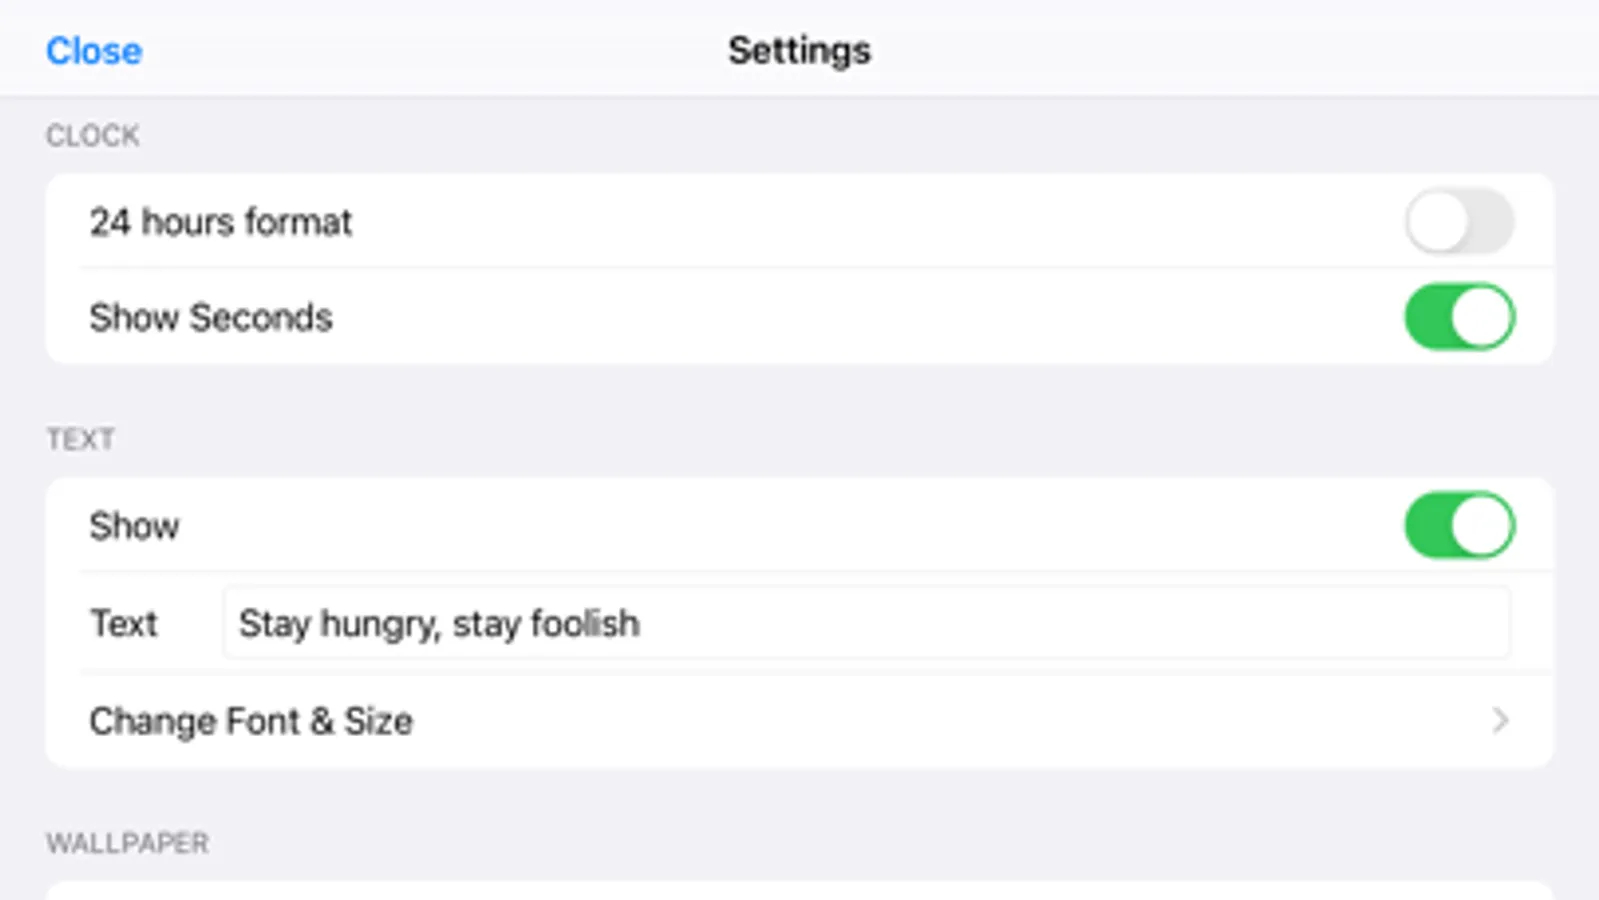Click the WALLPAPER section header
This screenshot has height=900, width=1599.
click(128, 843)
